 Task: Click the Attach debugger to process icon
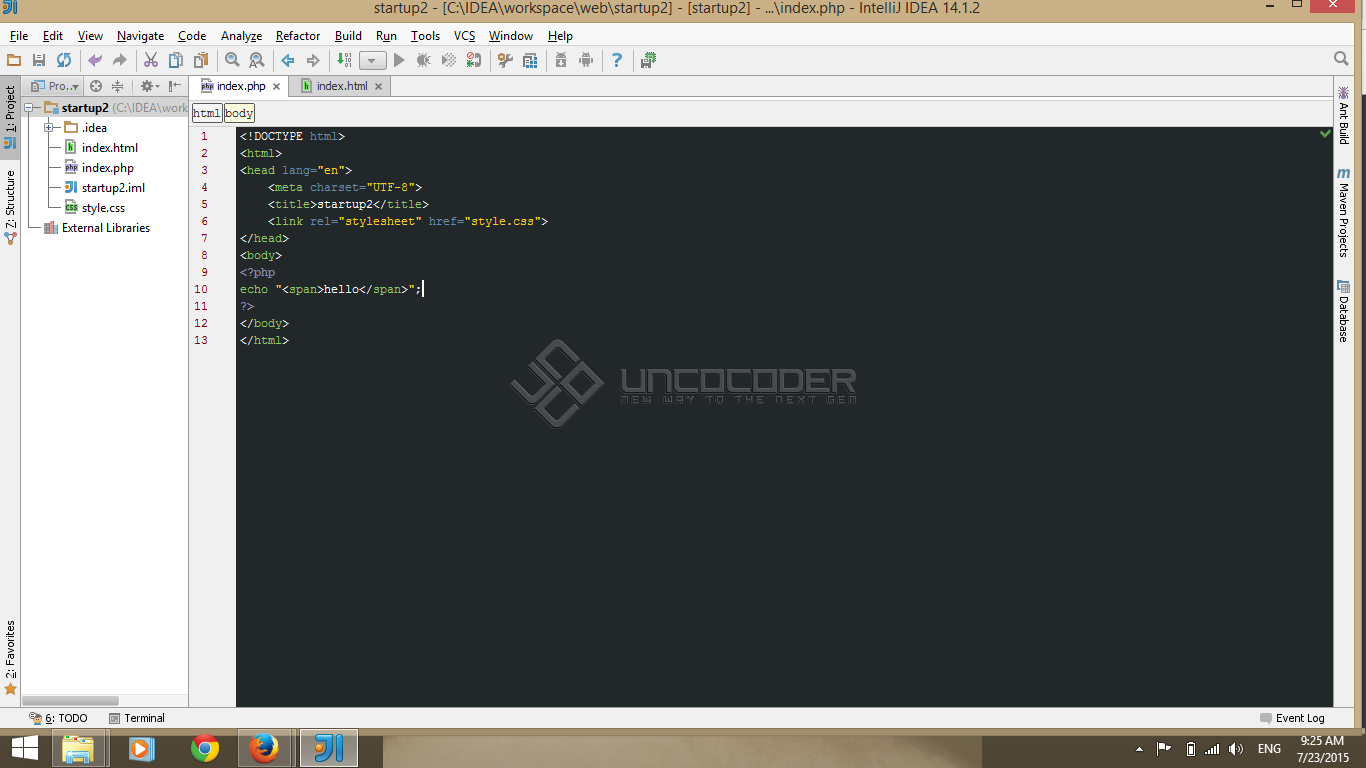474,60
